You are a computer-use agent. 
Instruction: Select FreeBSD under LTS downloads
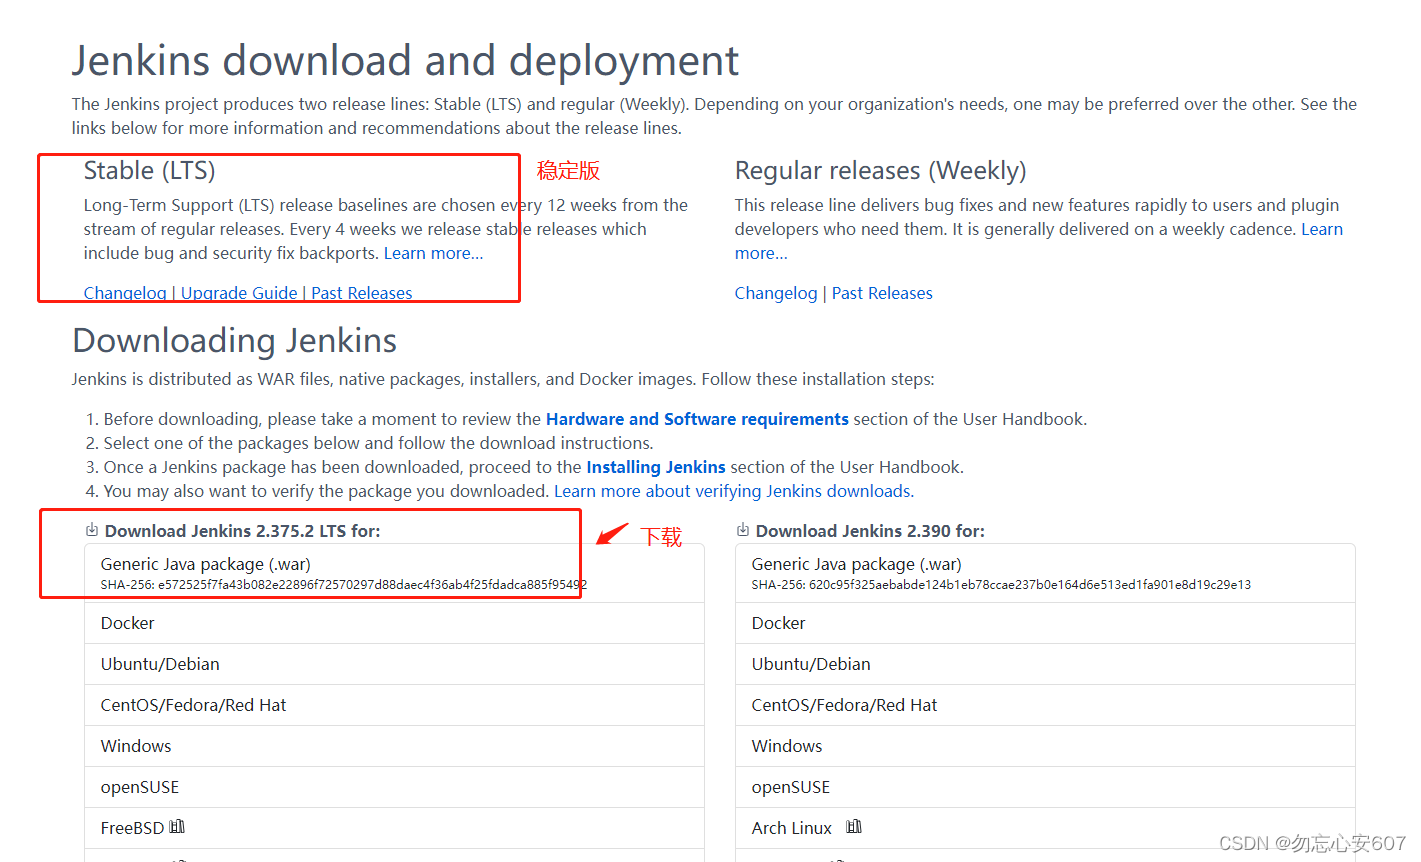tap(394, 828)
